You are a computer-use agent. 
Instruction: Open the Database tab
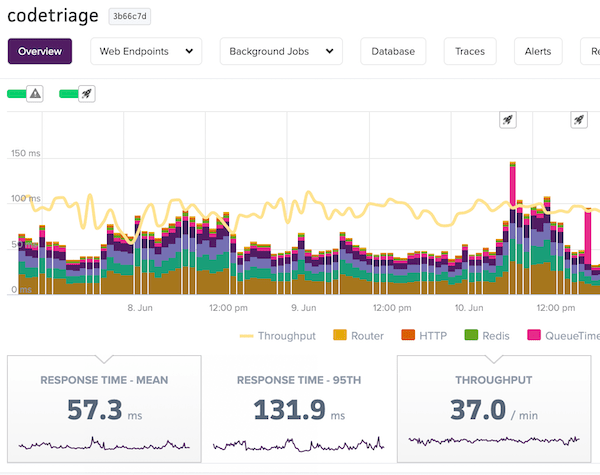click(393, 51)
